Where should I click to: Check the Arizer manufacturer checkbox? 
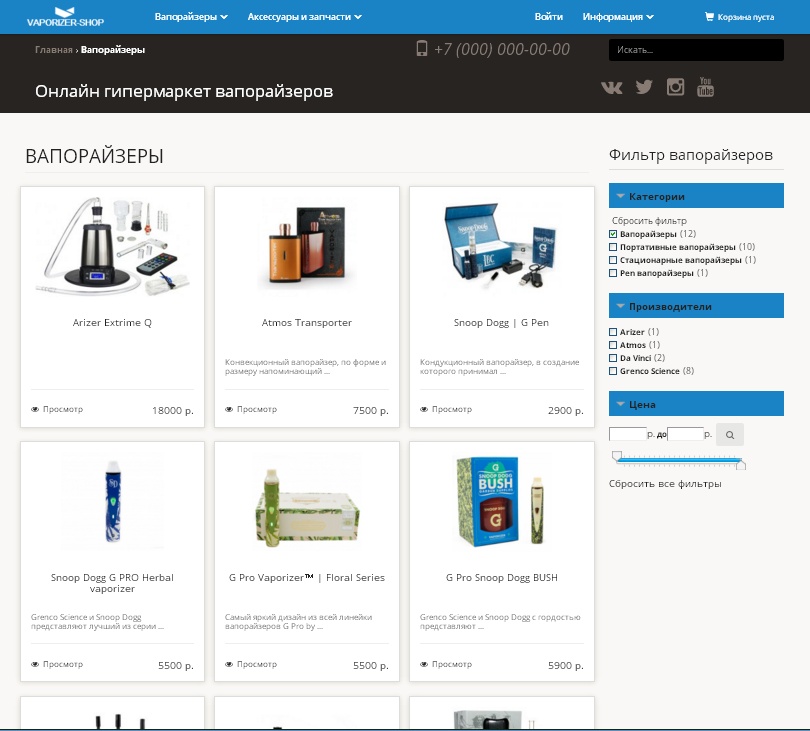point(613,332)
